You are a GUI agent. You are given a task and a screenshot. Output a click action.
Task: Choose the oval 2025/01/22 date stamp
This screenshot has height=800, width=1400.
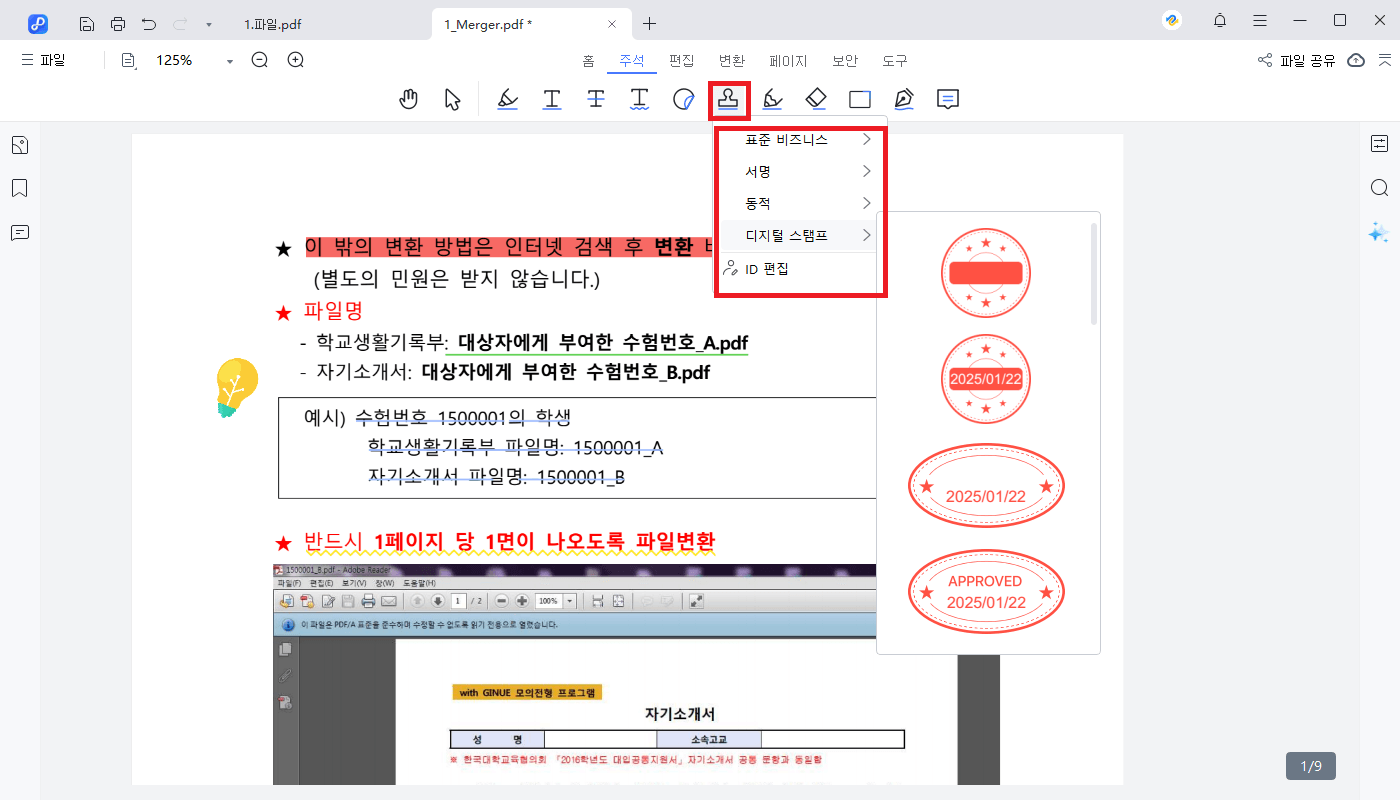point(986,485)
